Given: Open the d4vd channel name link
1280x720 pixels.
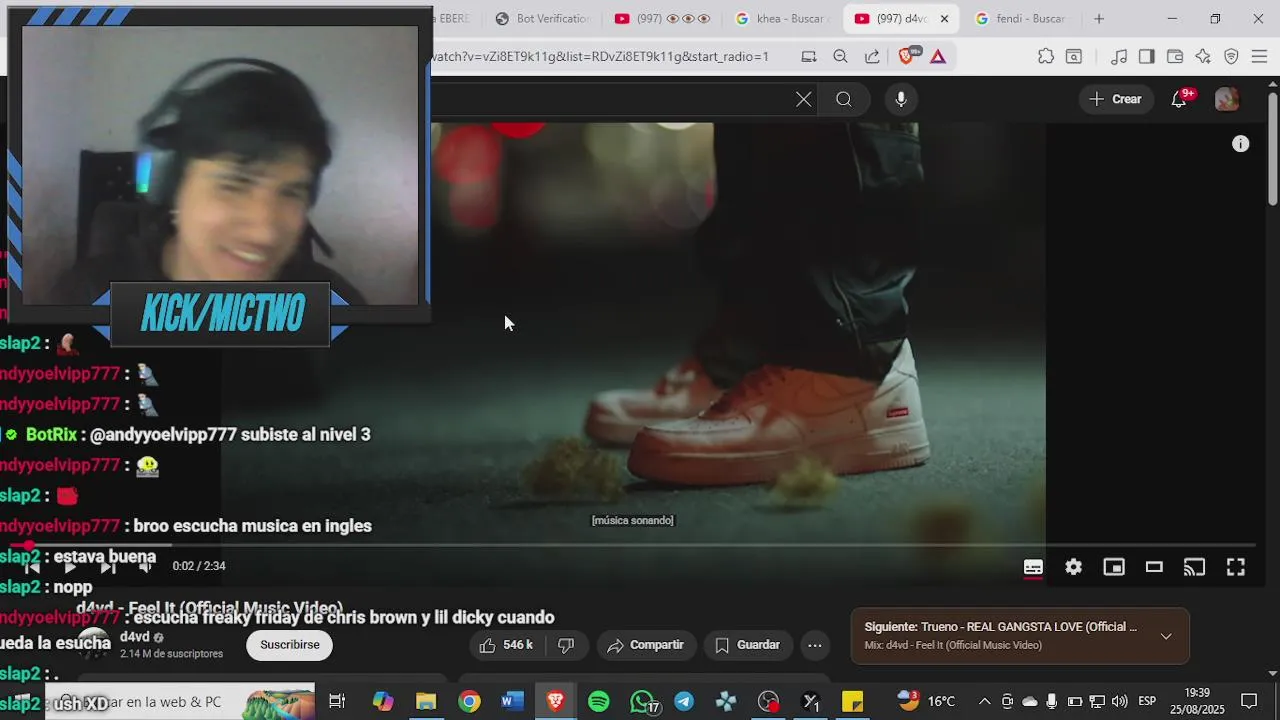Looking at the screenshot, I should pos(134,637).
